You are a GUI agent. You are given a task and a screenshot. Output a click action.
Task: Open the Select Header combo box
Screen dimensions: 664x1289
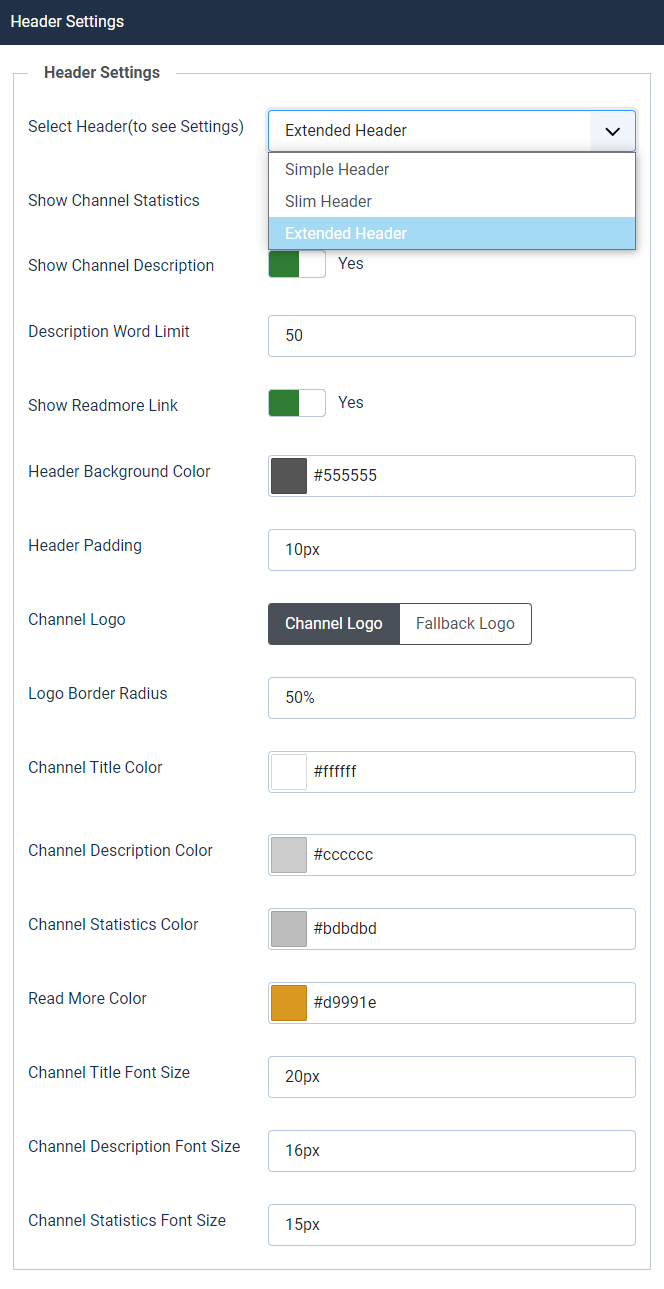click(x=430, y=131)
